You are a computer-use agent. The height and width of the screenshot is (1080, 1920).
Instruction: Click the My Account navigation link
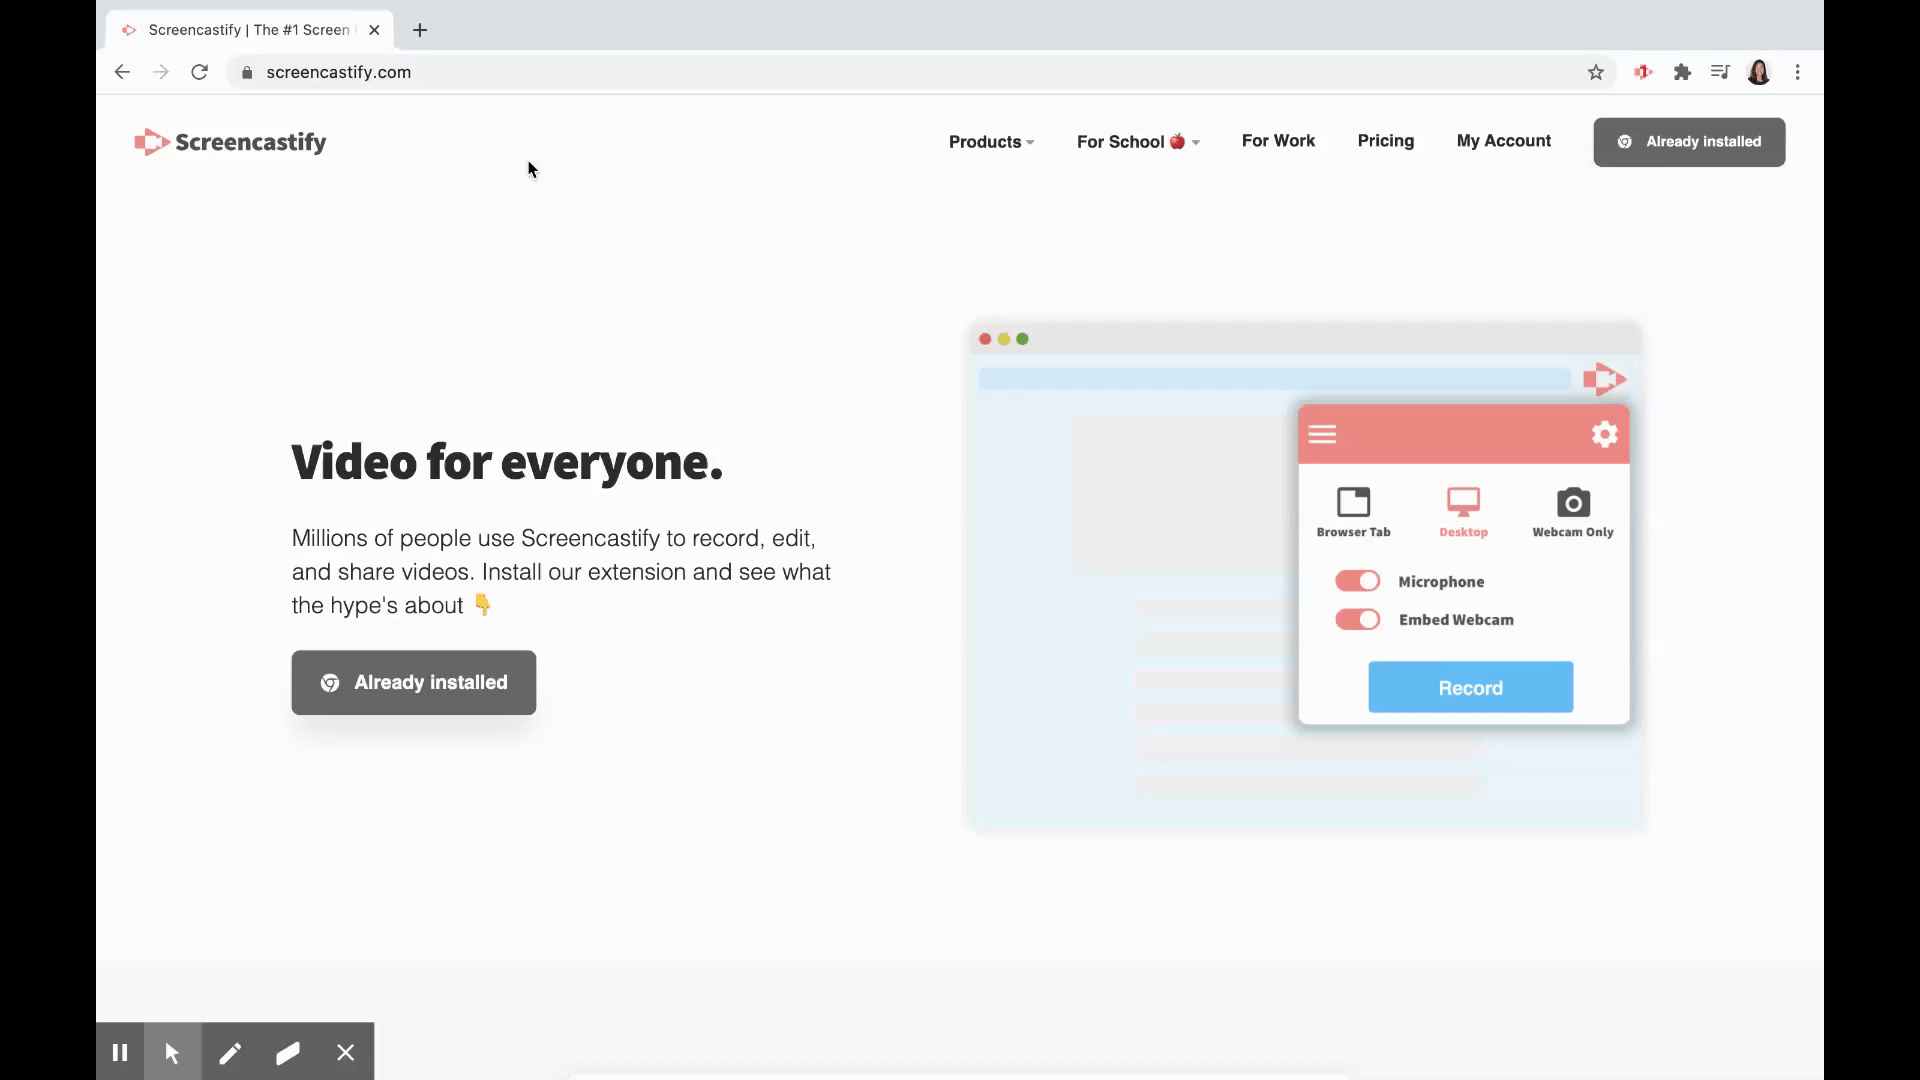(x=1503, y=141)
